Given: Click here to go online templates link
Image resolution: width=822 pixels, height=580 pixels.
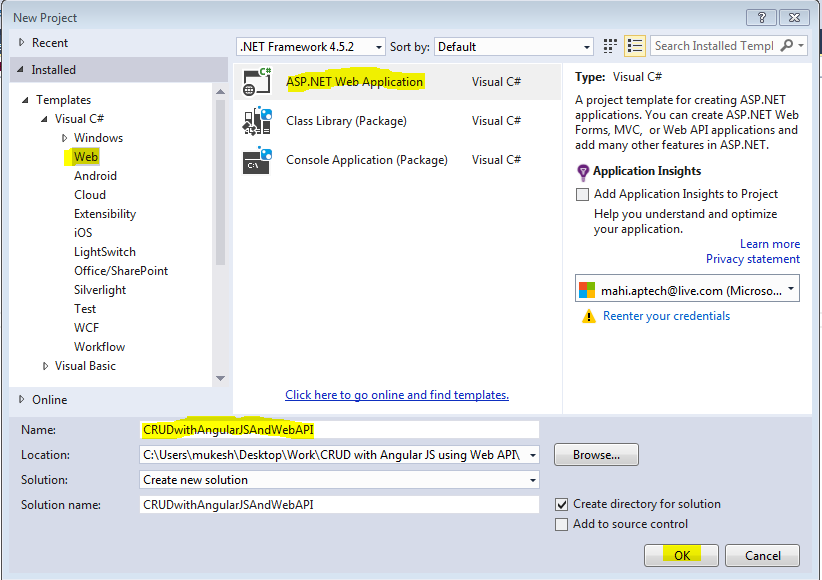Looking at the screenshot, I should [x=397, y=395].
